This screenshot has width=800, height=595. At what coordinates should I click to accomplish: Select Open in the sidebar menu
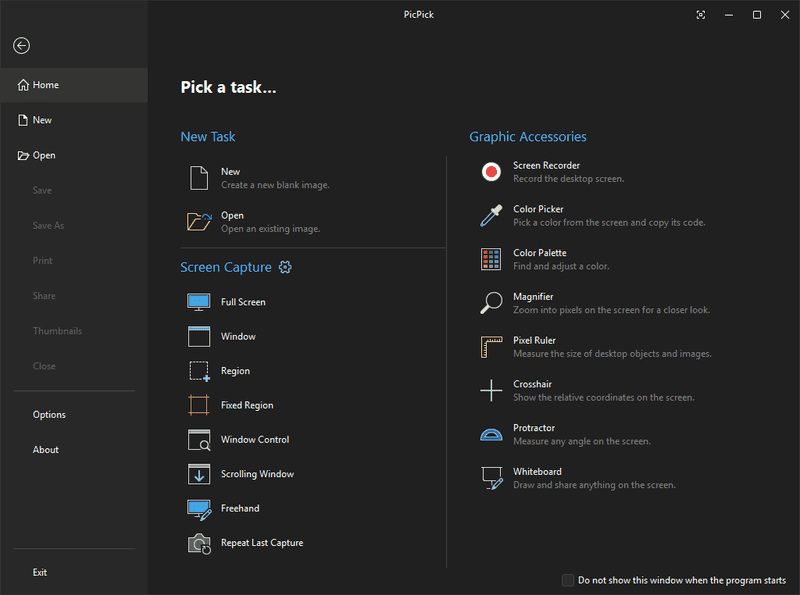pyautogui.click(x=74, y=156)
